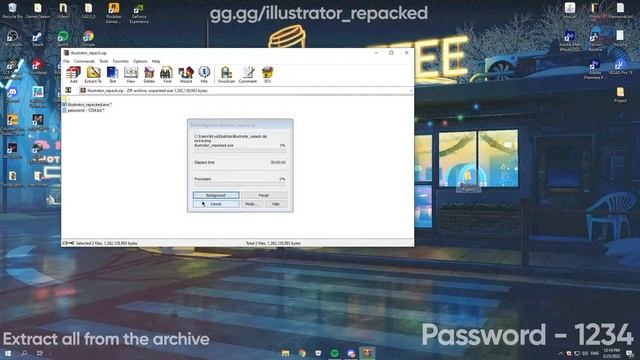Open the Discord desktop shortcut

coord(12,95)
